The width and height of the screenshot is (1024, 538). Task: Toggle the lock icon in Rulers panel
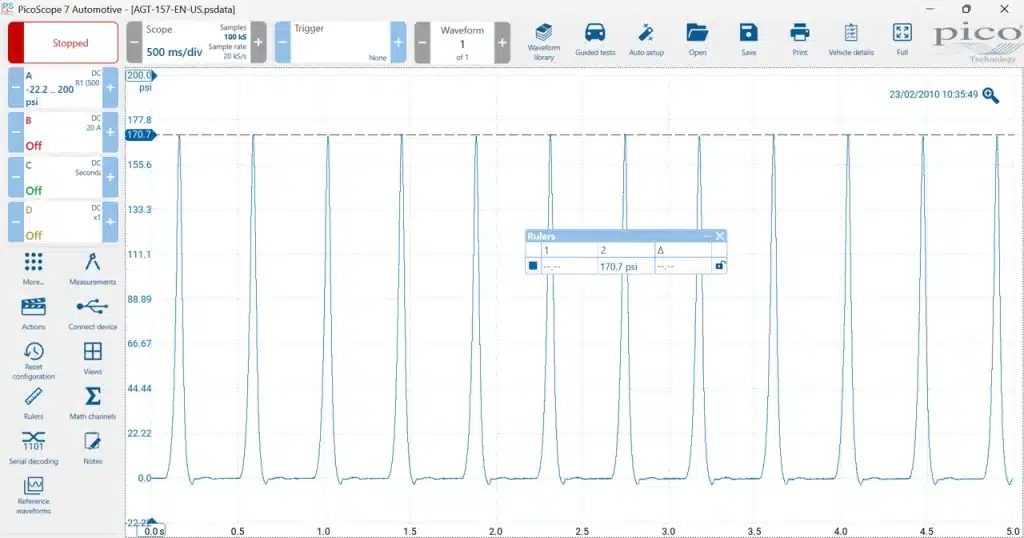719,266
